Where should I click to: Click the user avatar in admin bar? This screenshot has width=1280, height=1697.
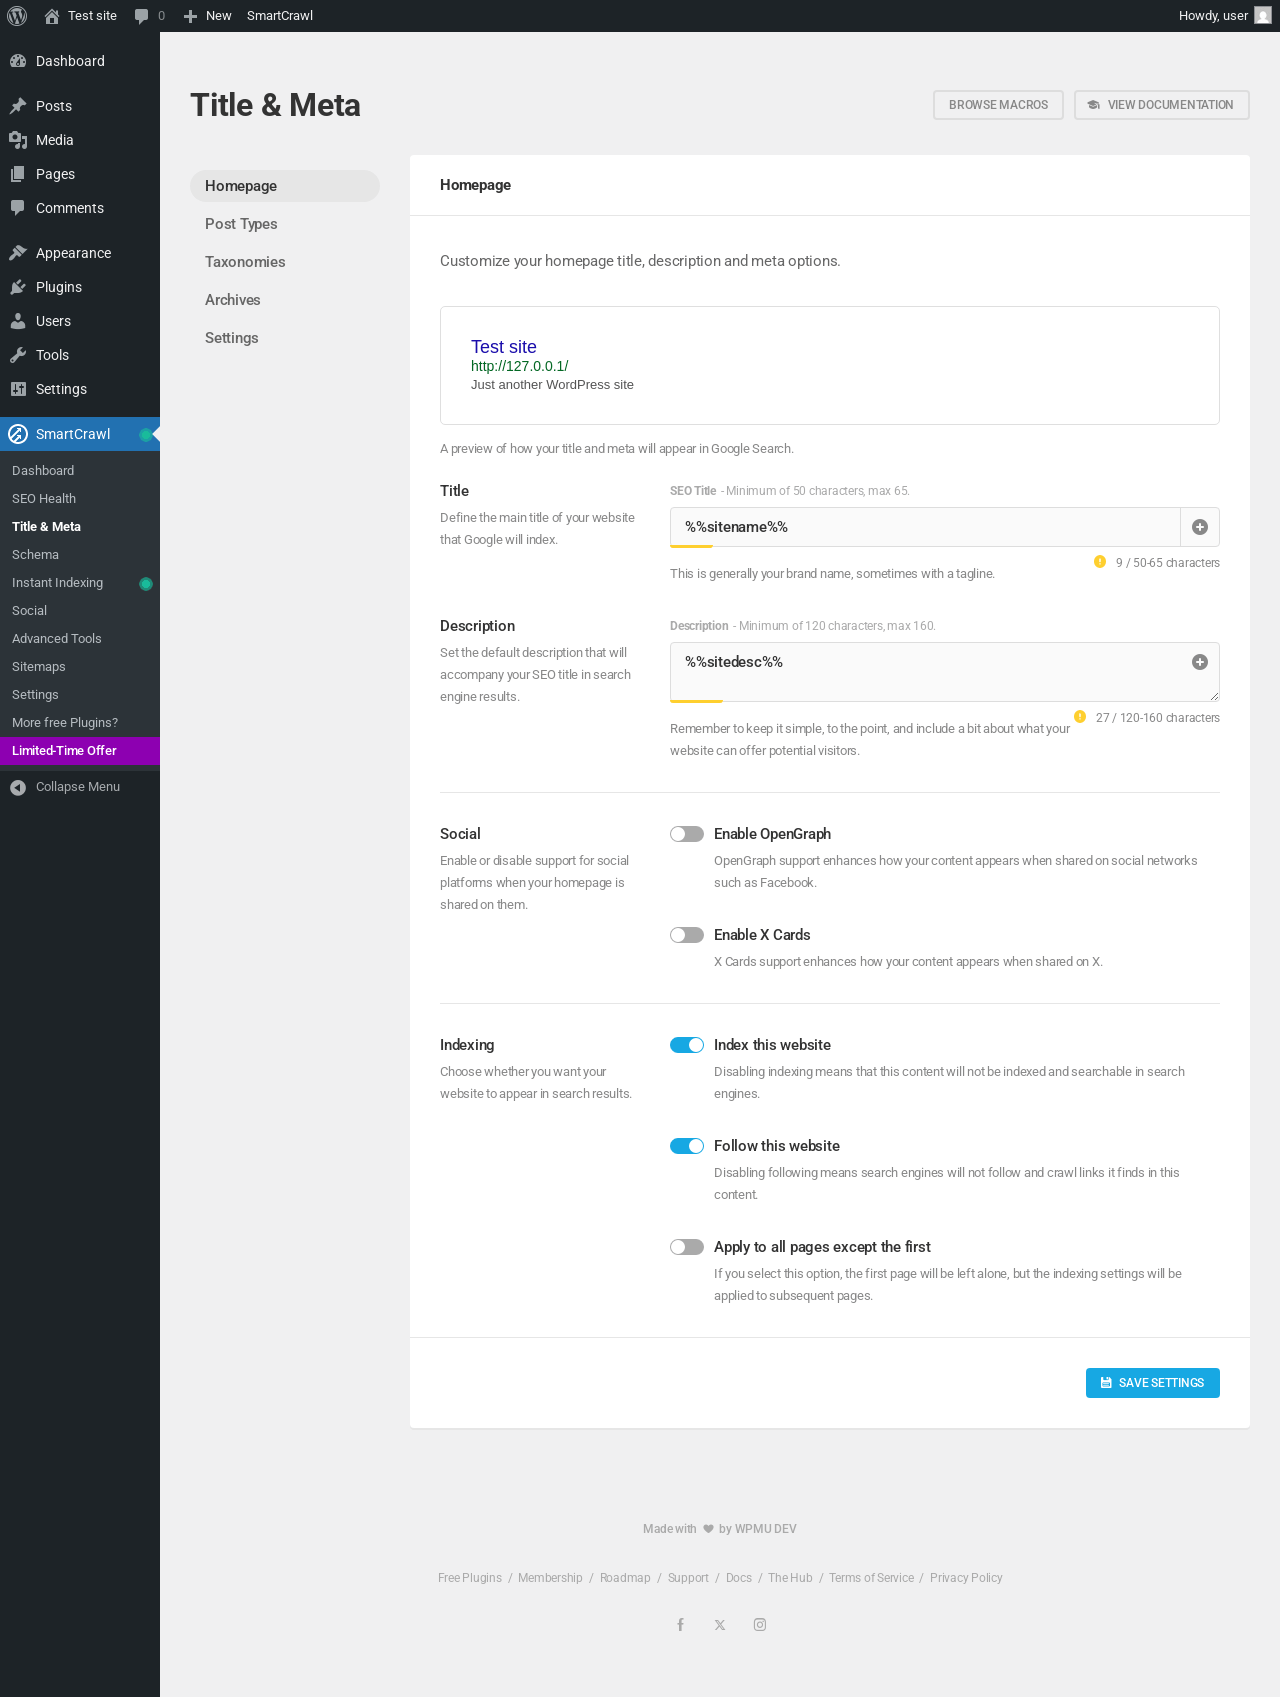1263,16
